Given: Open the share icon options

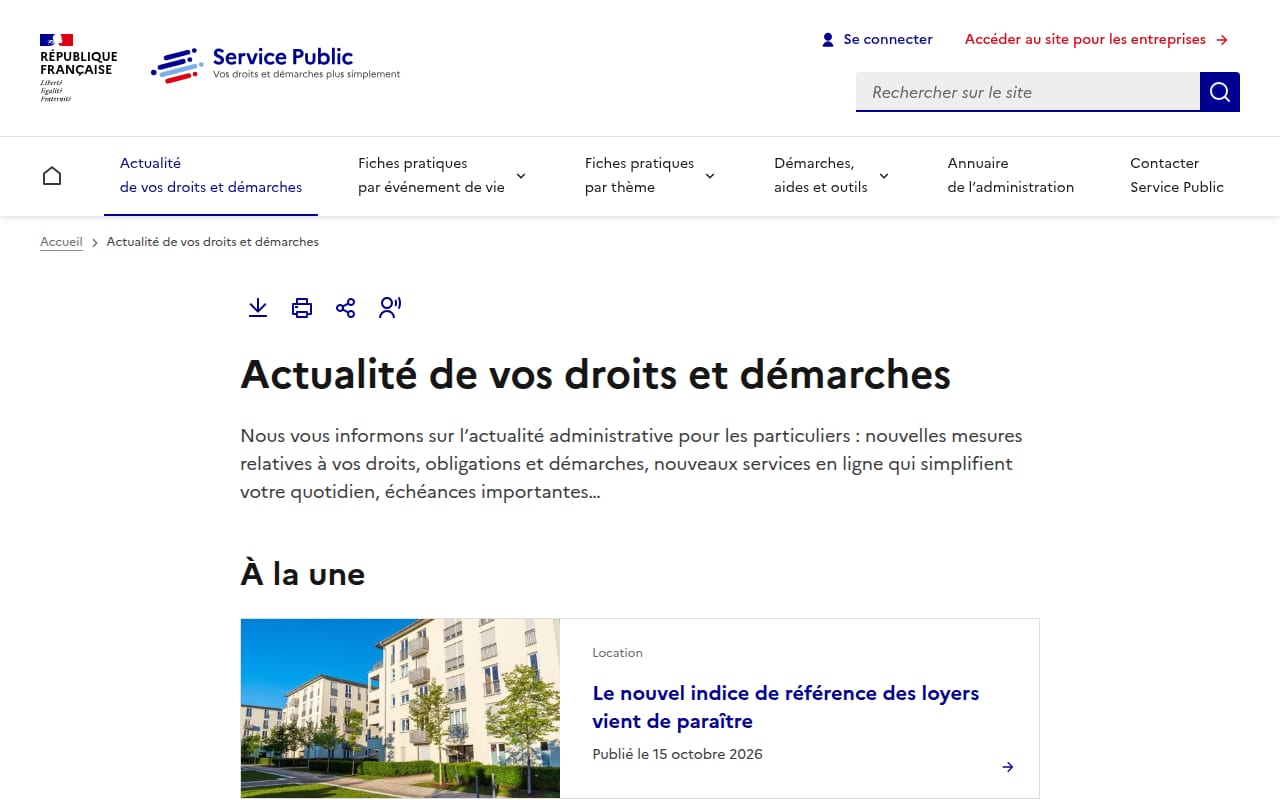Looking at the screenshot, I should (x=346, y=308).
